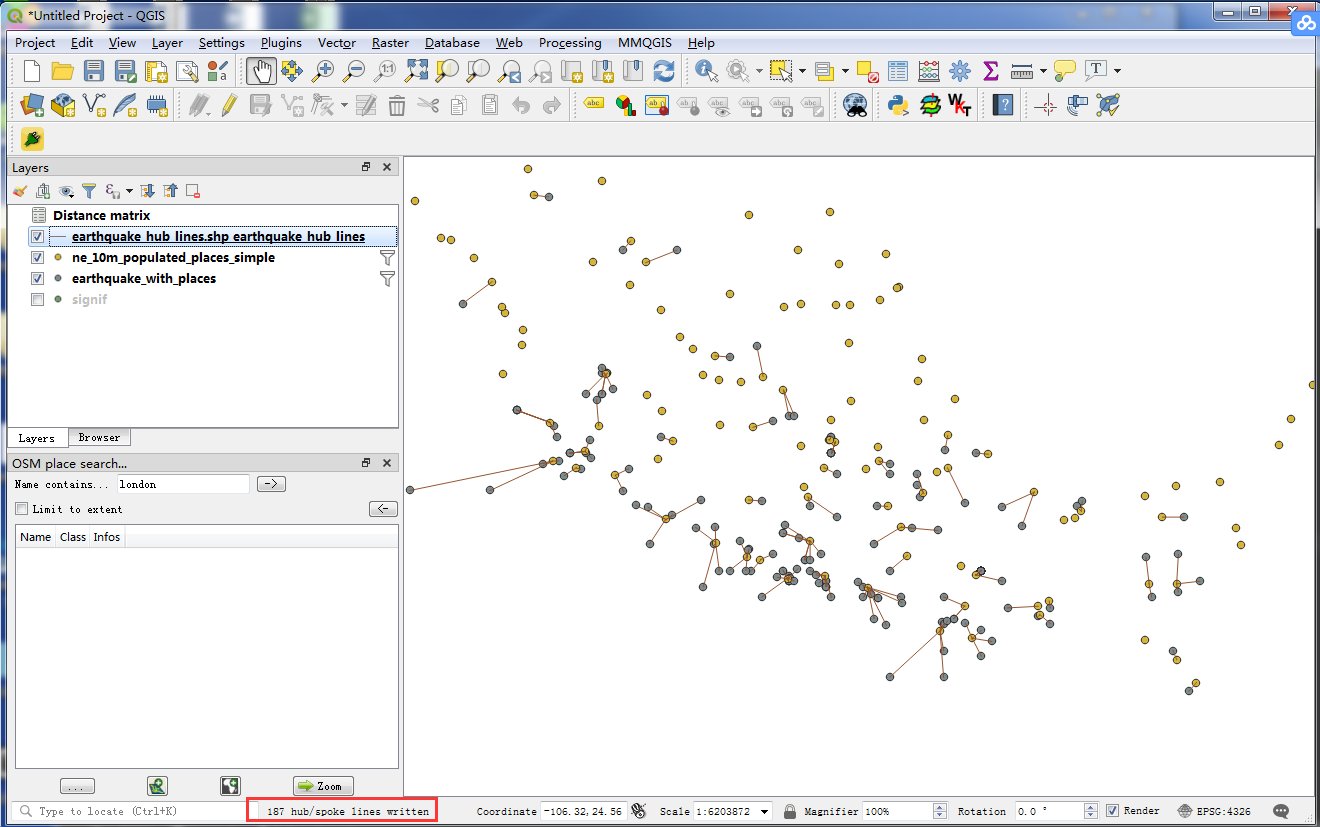Open project folder icon

coord(63,71)
